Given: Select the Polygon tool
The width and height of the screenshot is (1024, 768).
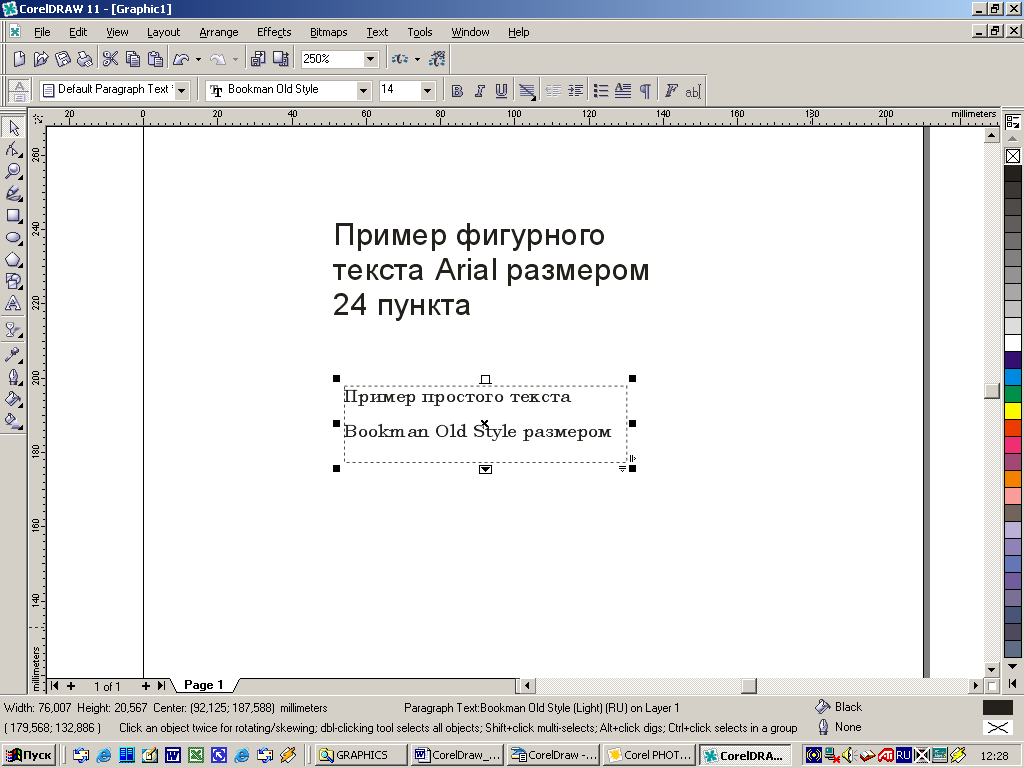Looking at the screenshot, I should [13, 260].
